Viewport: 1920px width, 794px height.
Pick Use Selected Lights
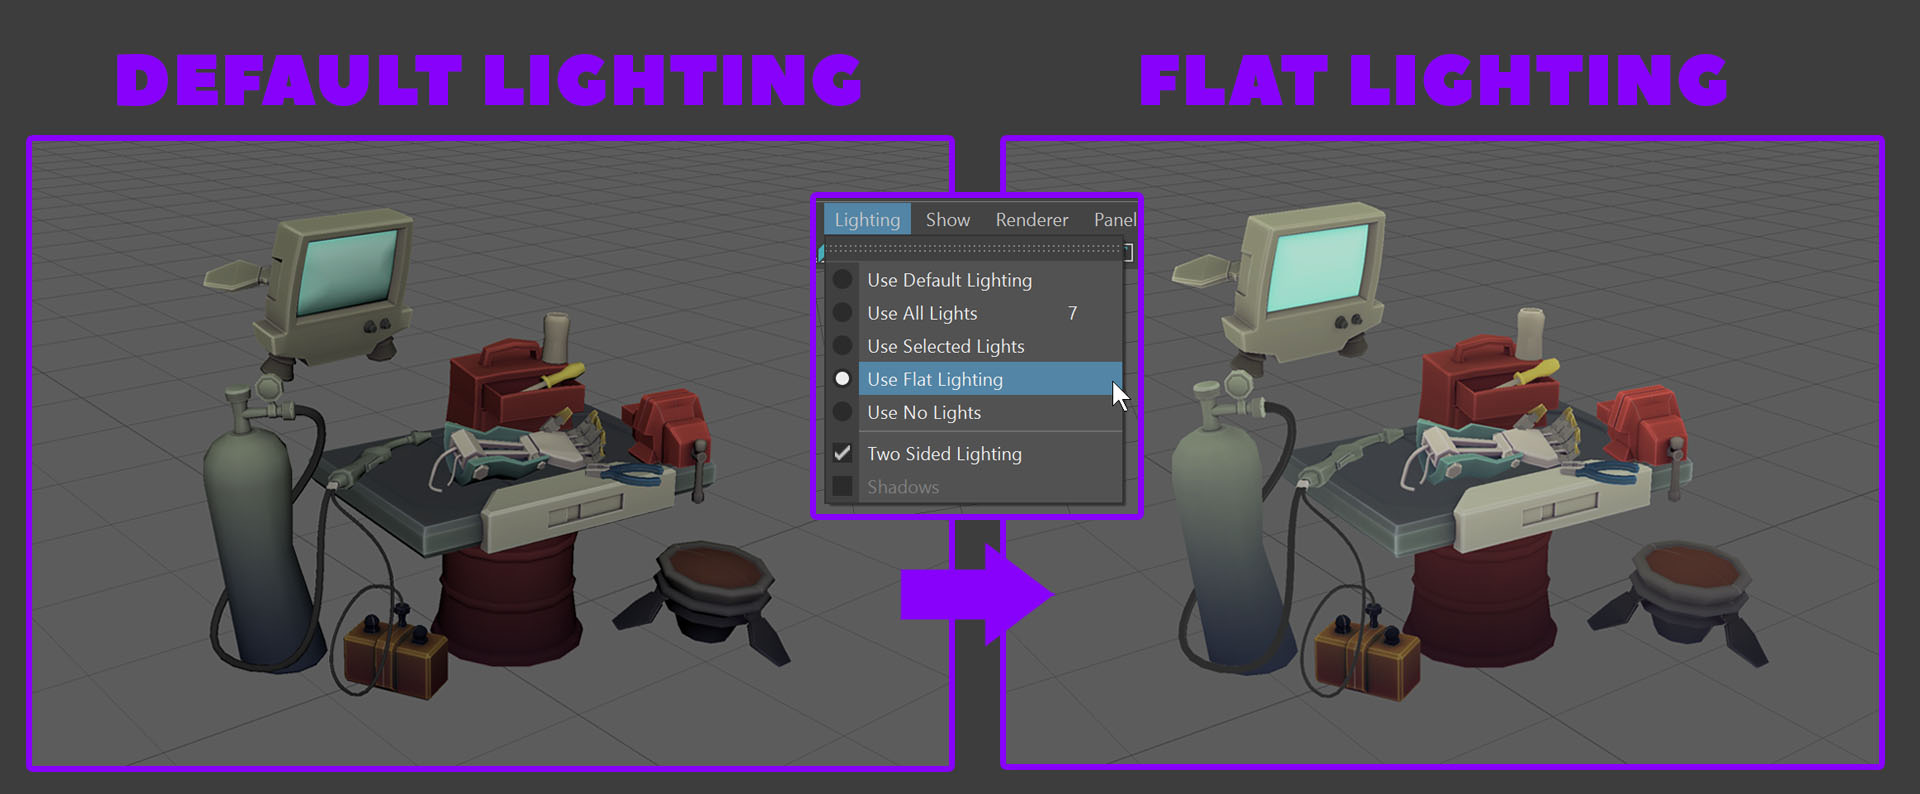coord(945,346)
